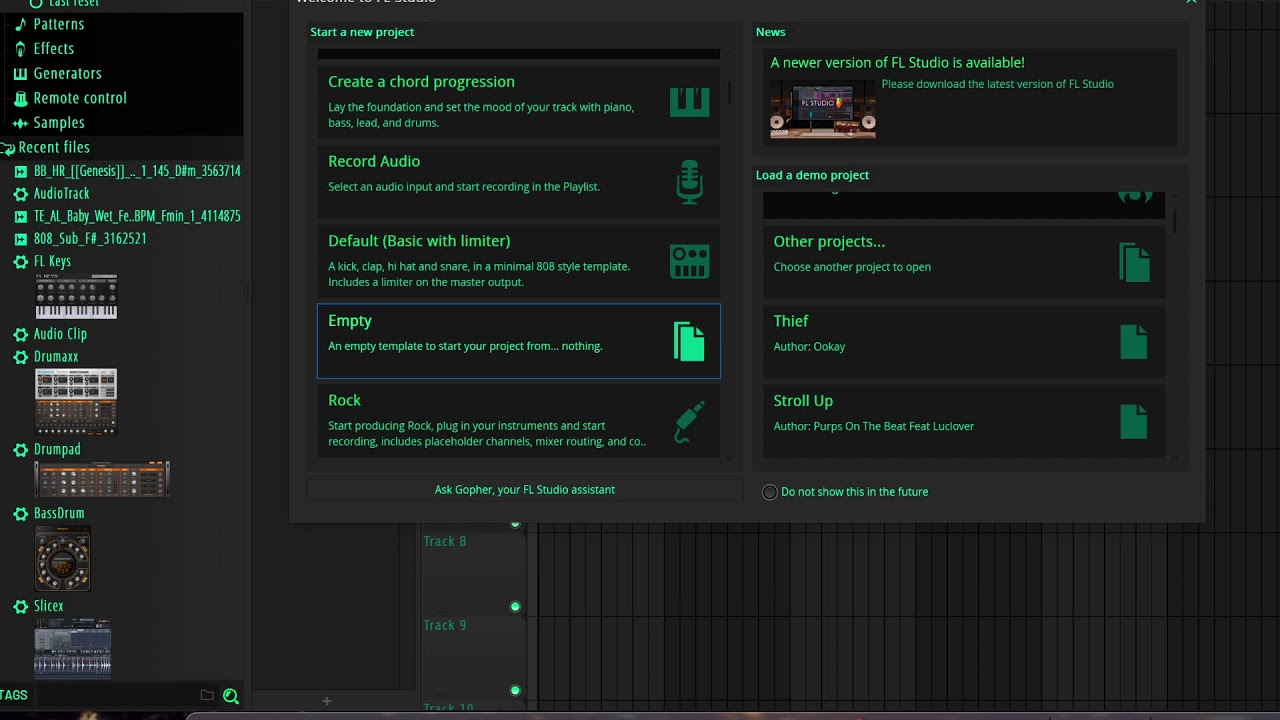Click the gear icon beside Drumaxx
The width and height of the screenshot is (1280, 720).
(20, 357)
